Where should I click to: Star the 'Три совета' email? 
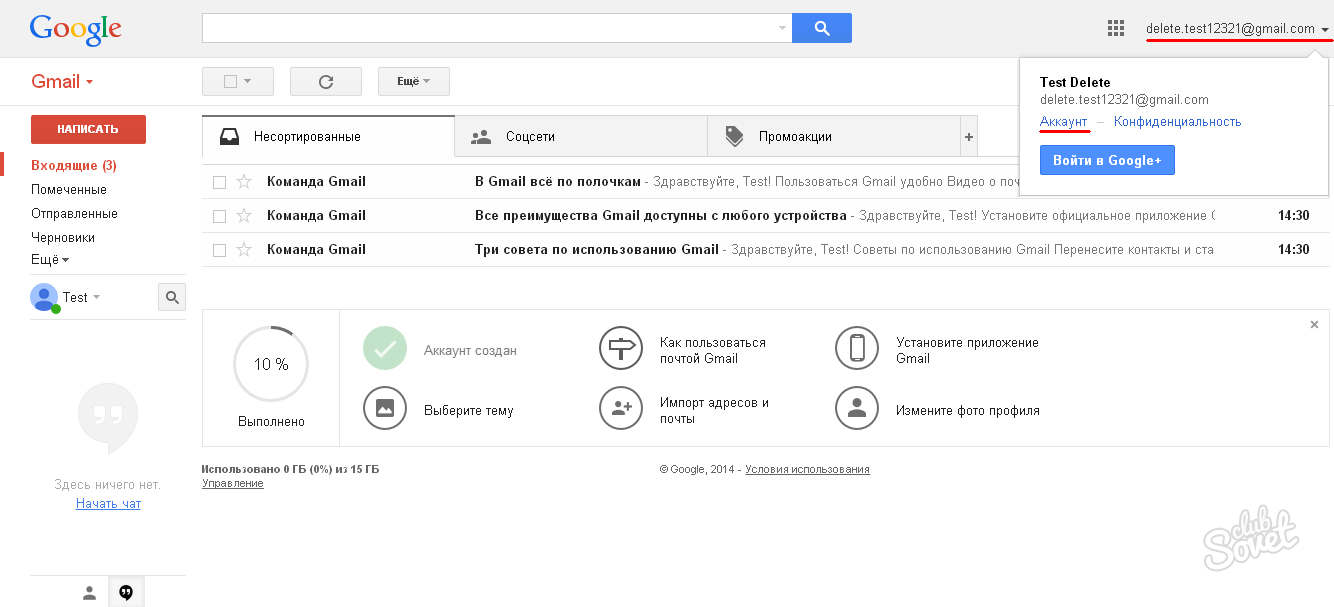[x=243, y=250]
